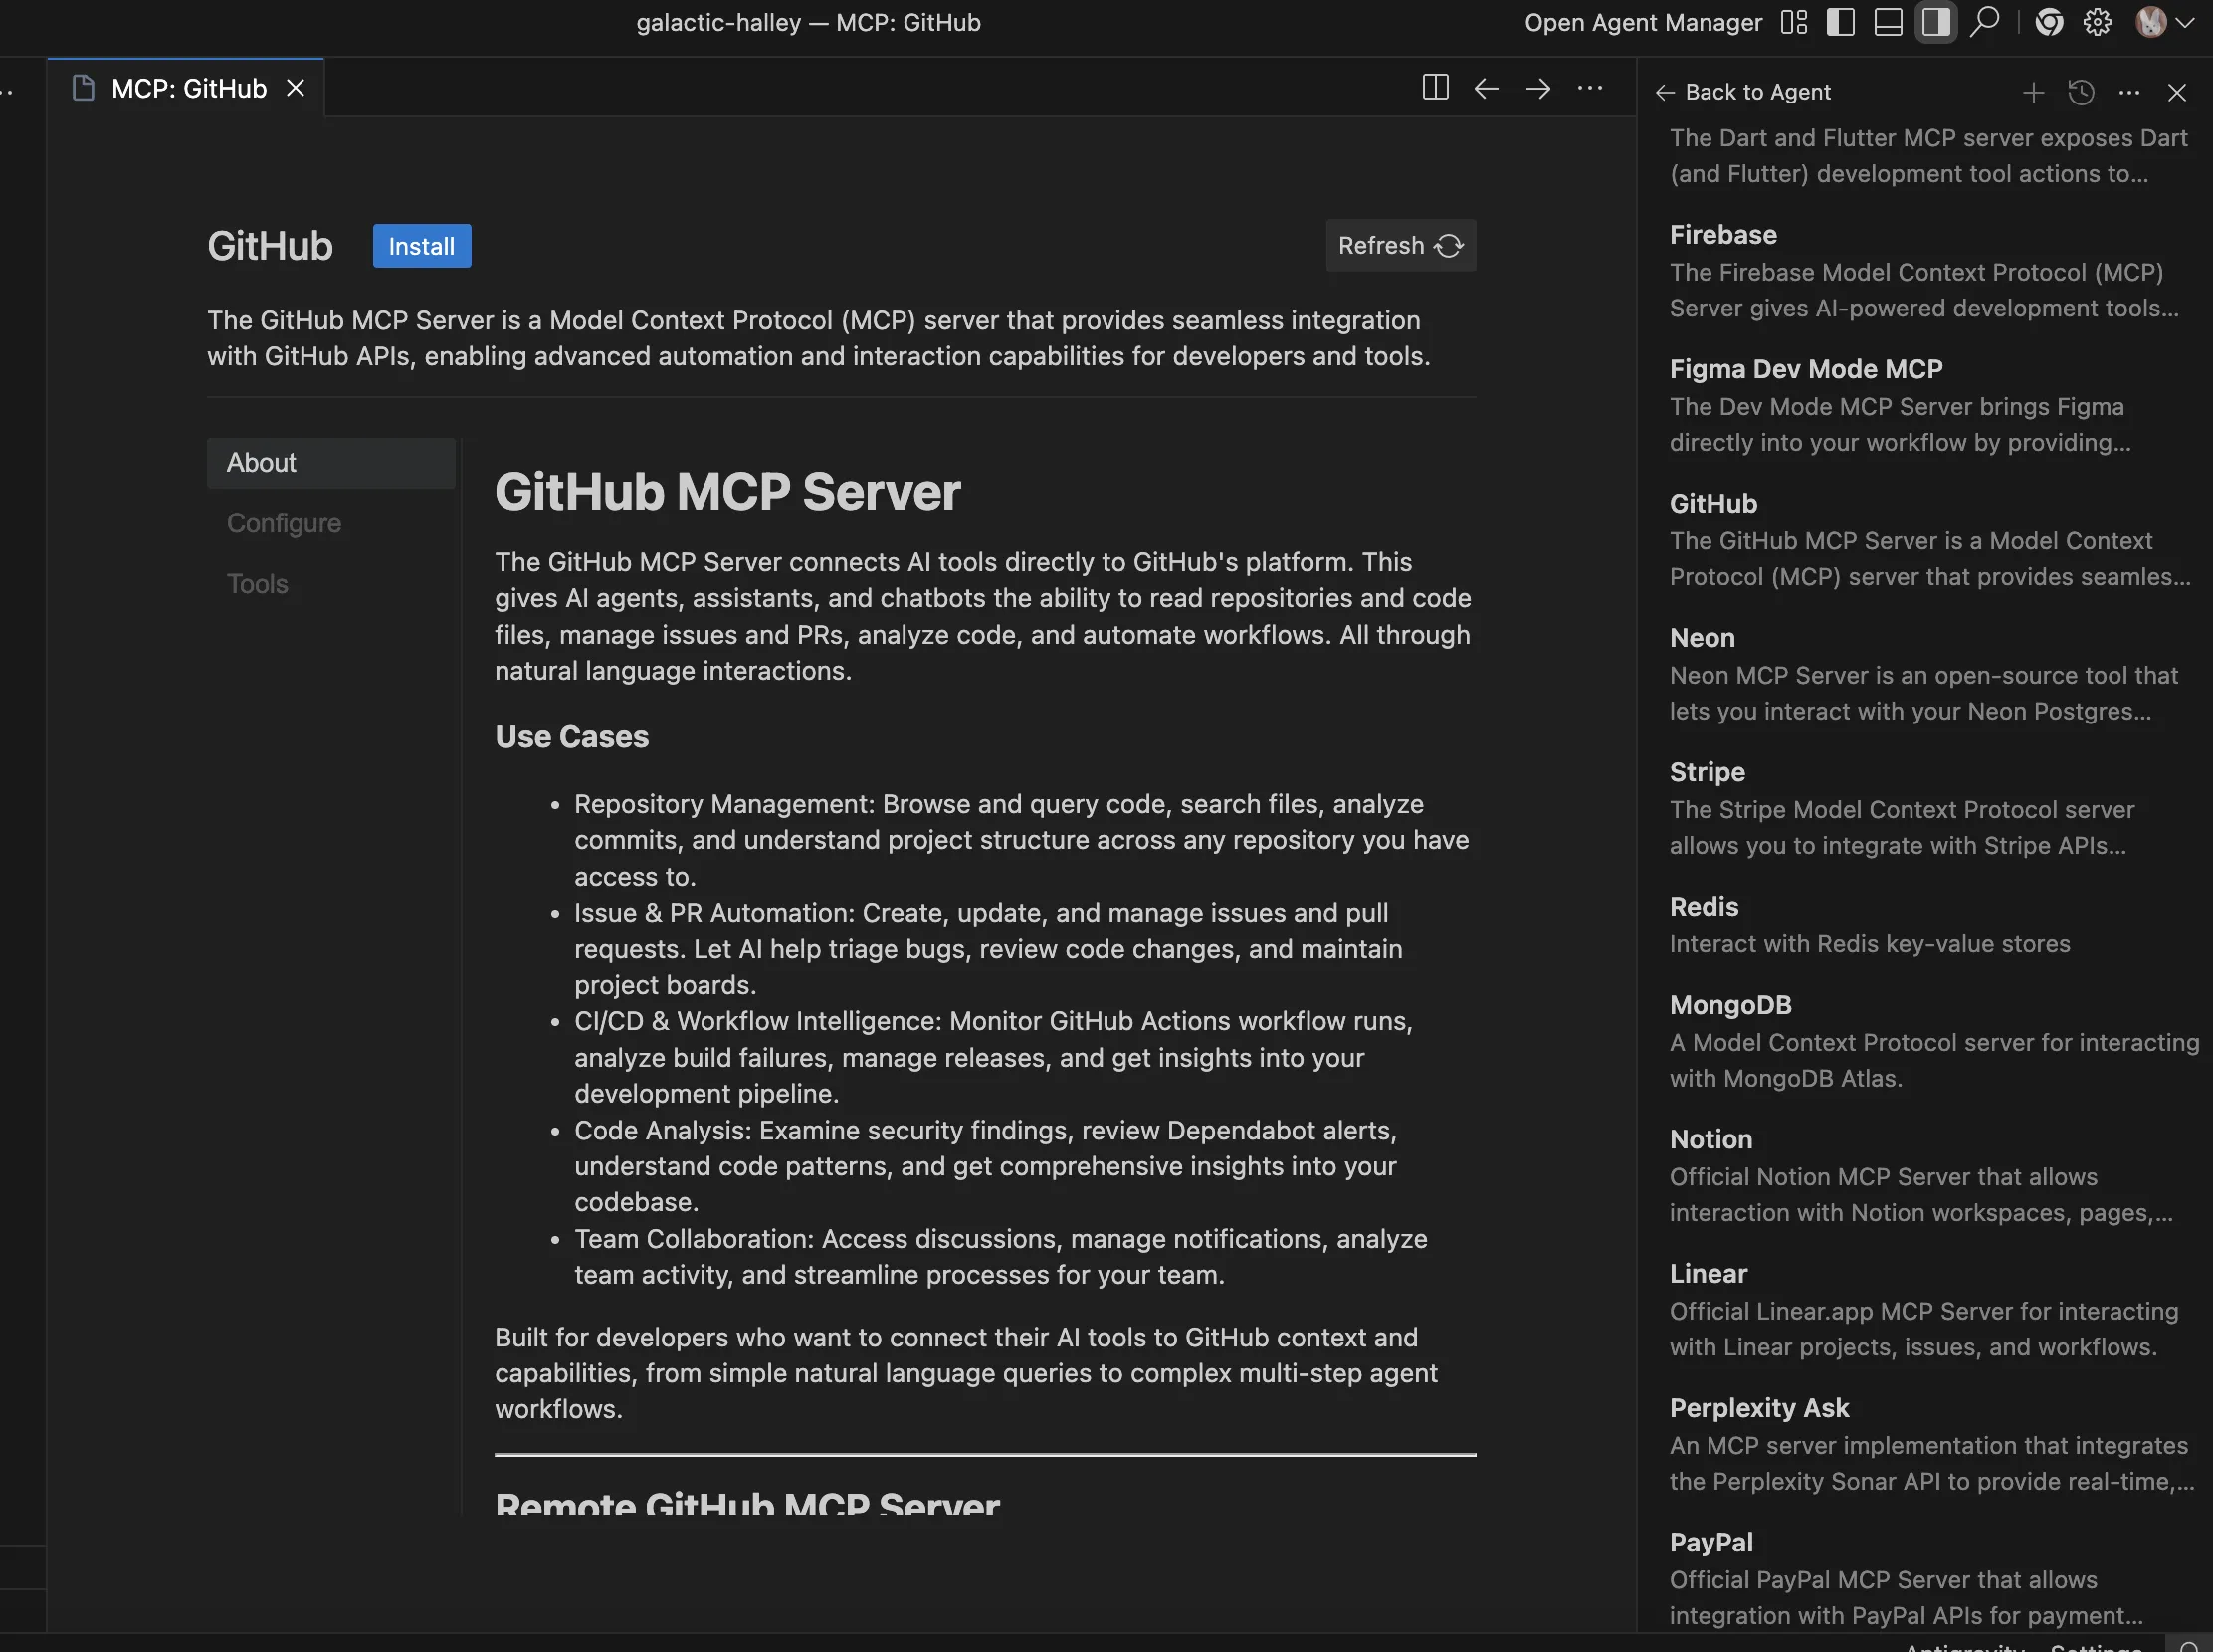Screen dimensions: 2213x1652
Task: Toggle the bottom panel visibility
Action: pyautogui.click(x=1887, y=22)
